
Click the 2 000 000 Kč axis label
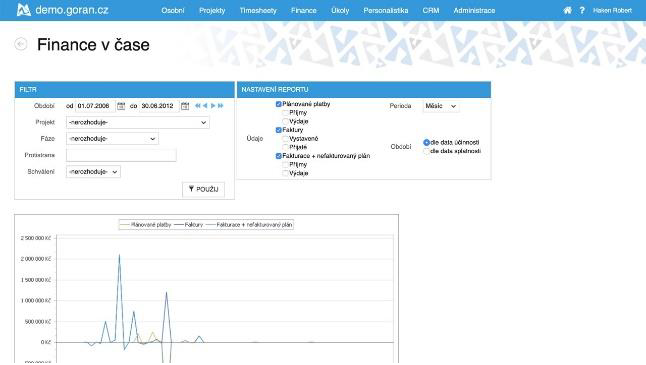[36, 259]
